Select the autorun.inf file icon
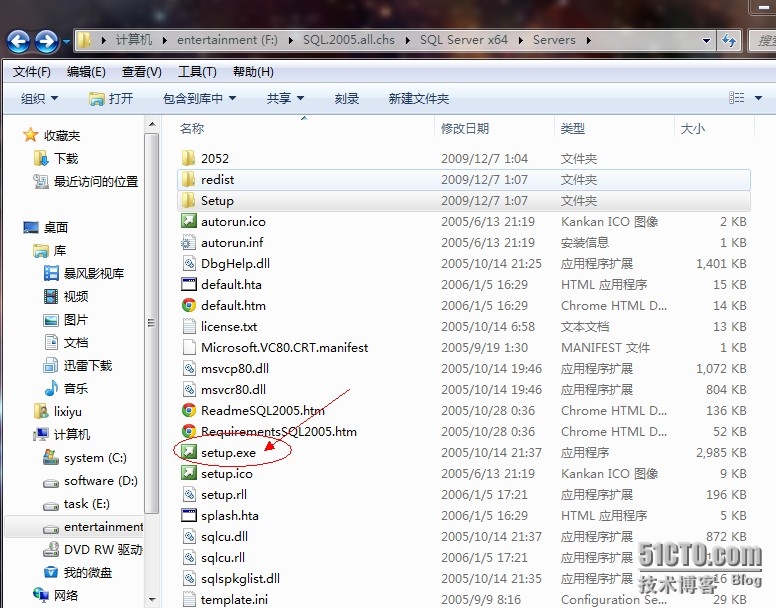The height and width of the screenshot is (608, 776). pyautogui.click(x=189, y=242)
